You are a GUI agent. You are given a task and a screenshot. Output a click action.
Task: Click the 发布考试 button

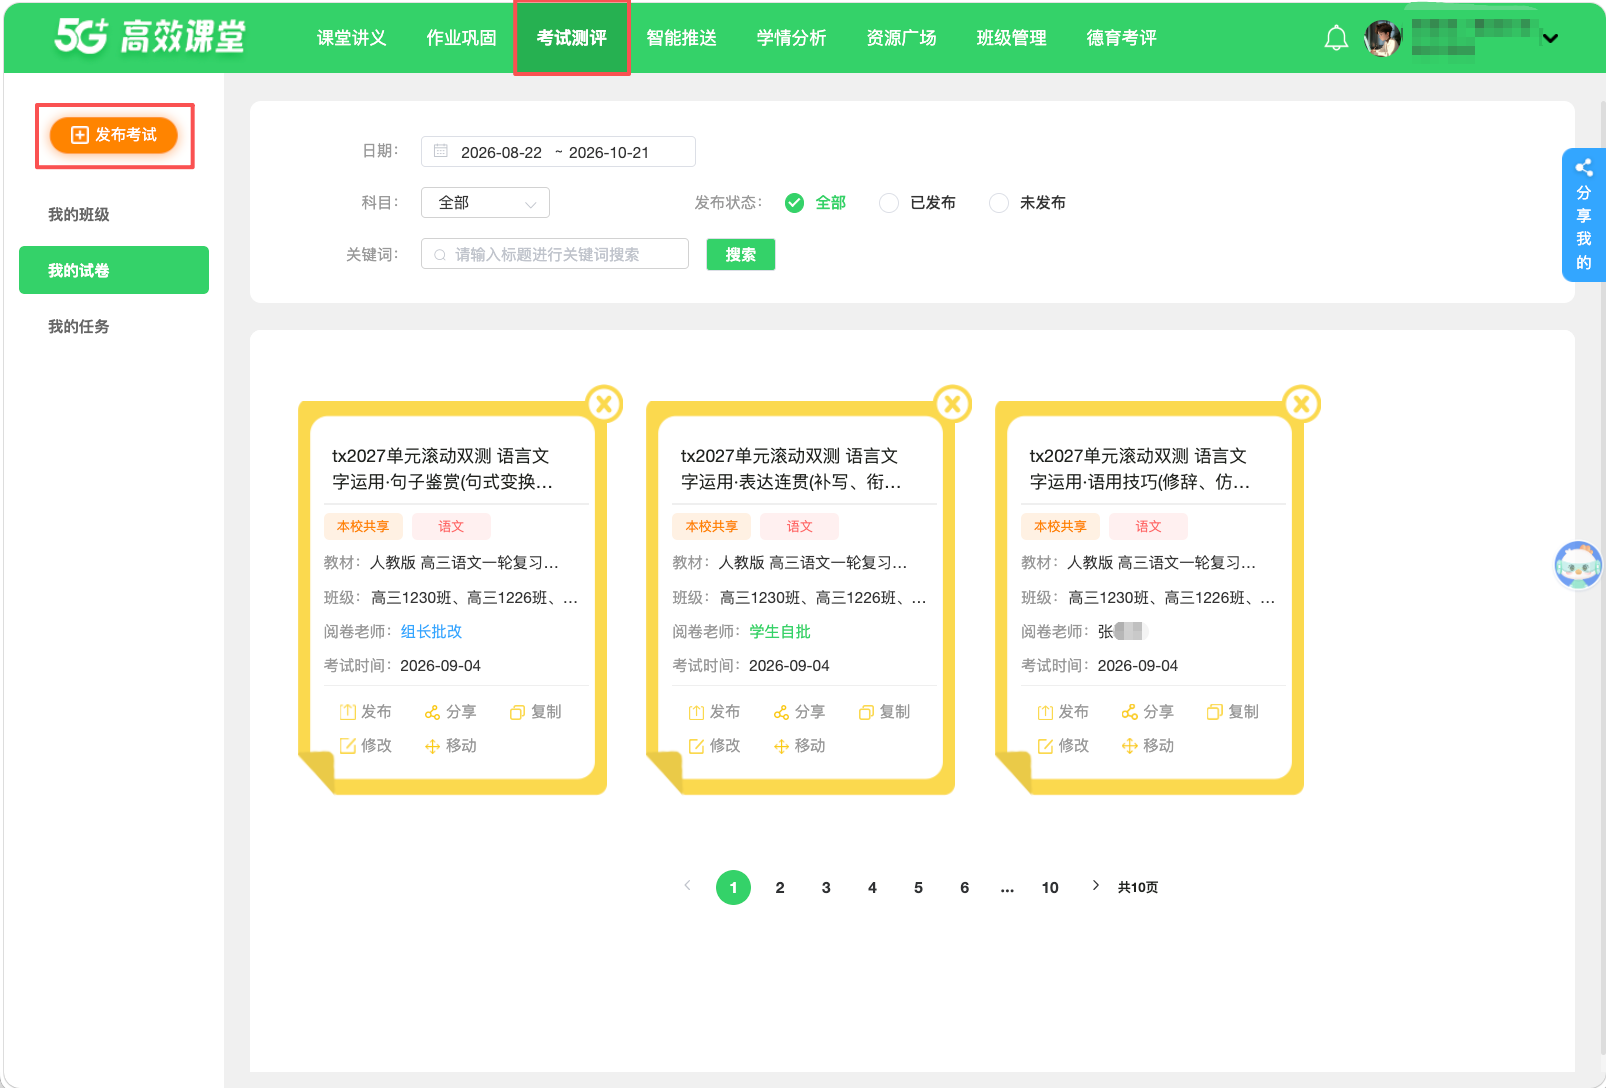pyautogui.click(x=114, y=135)
